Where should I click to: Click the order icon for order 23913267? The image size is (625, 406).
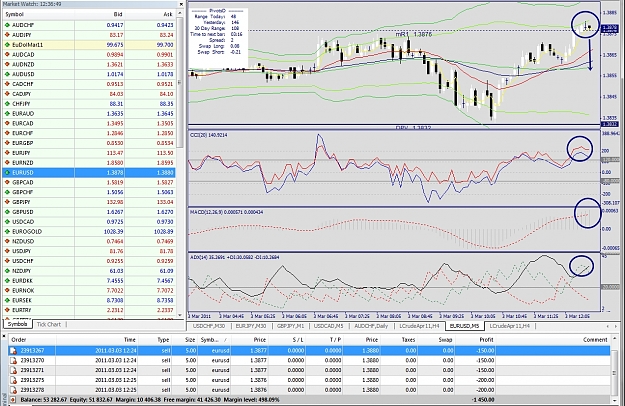[x=14, y=351]
